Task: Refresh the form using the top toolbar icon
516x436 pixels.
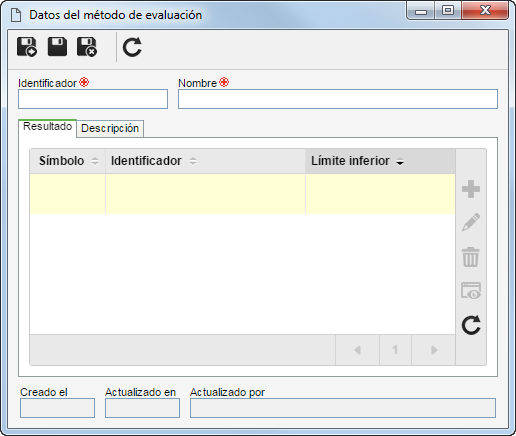Action: point(132,47)
